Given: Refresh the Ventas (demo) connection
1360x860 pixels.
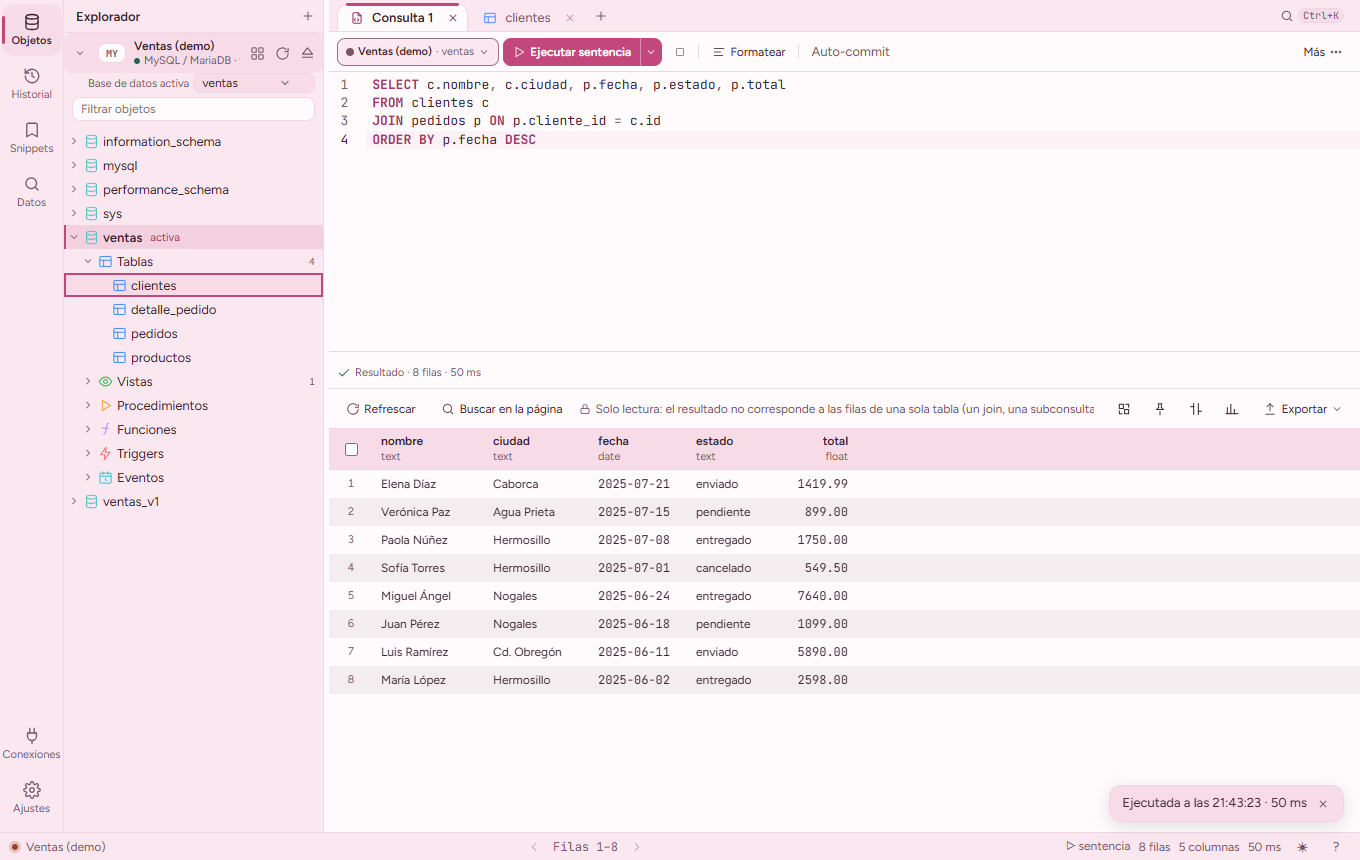Looking at the screenshot, I should [x=282, y=53].
